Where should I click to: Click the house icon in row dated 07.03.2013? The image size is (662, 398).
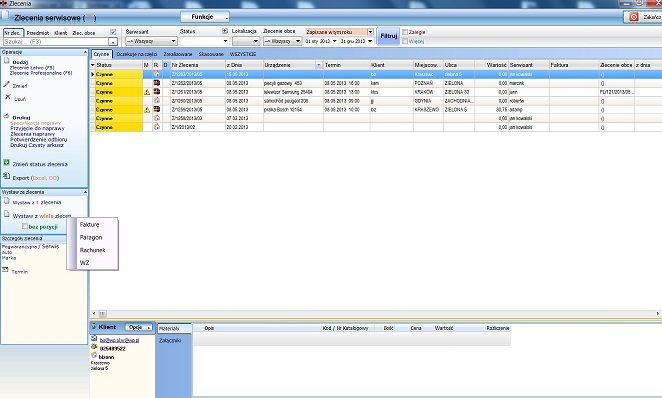click(156, 118)
